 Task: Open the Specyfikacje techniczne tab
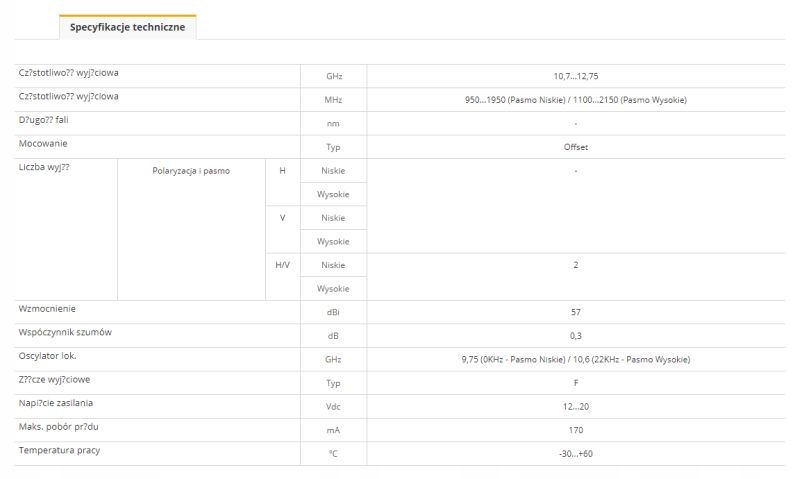[127, 27]
